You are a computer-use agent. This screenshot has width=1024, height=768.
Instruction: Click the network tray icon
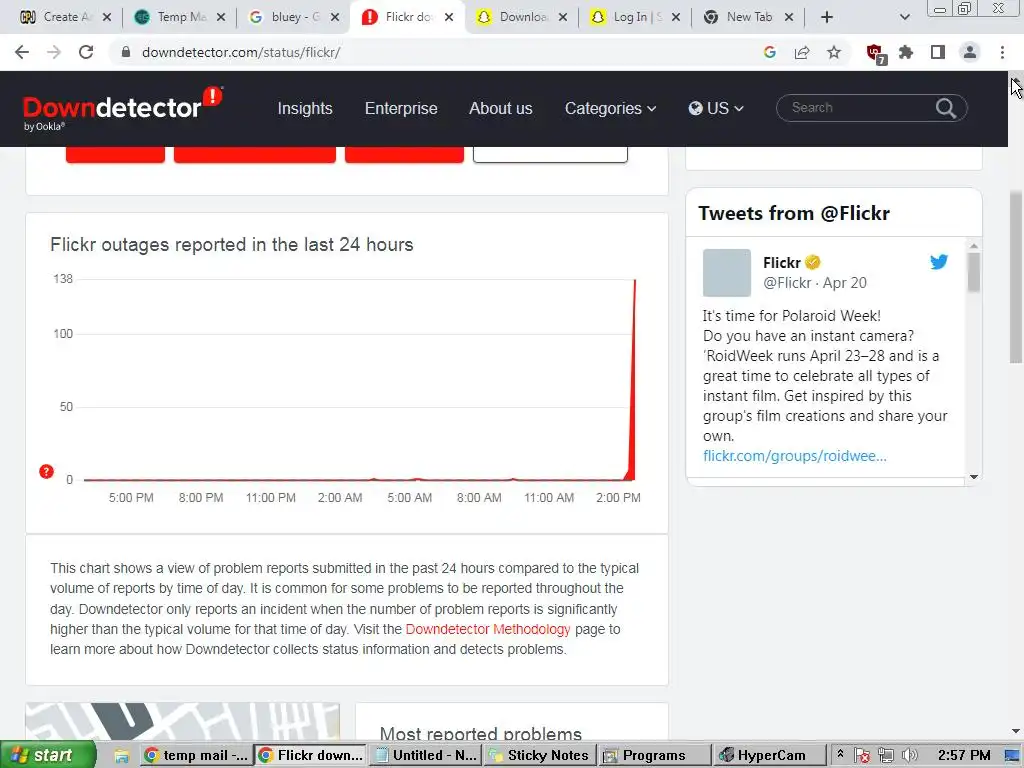[886, 756]
